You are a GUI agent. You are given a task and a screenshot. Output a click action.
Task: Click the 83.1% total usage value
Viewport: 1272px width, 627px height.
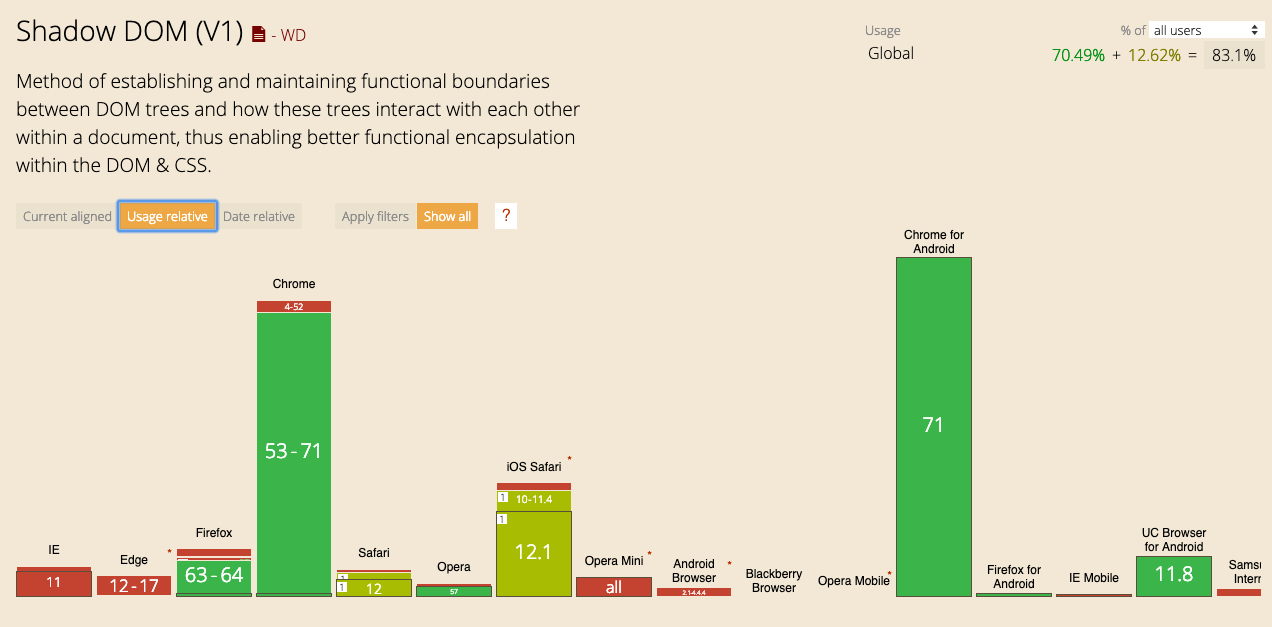pos(1233,55)
